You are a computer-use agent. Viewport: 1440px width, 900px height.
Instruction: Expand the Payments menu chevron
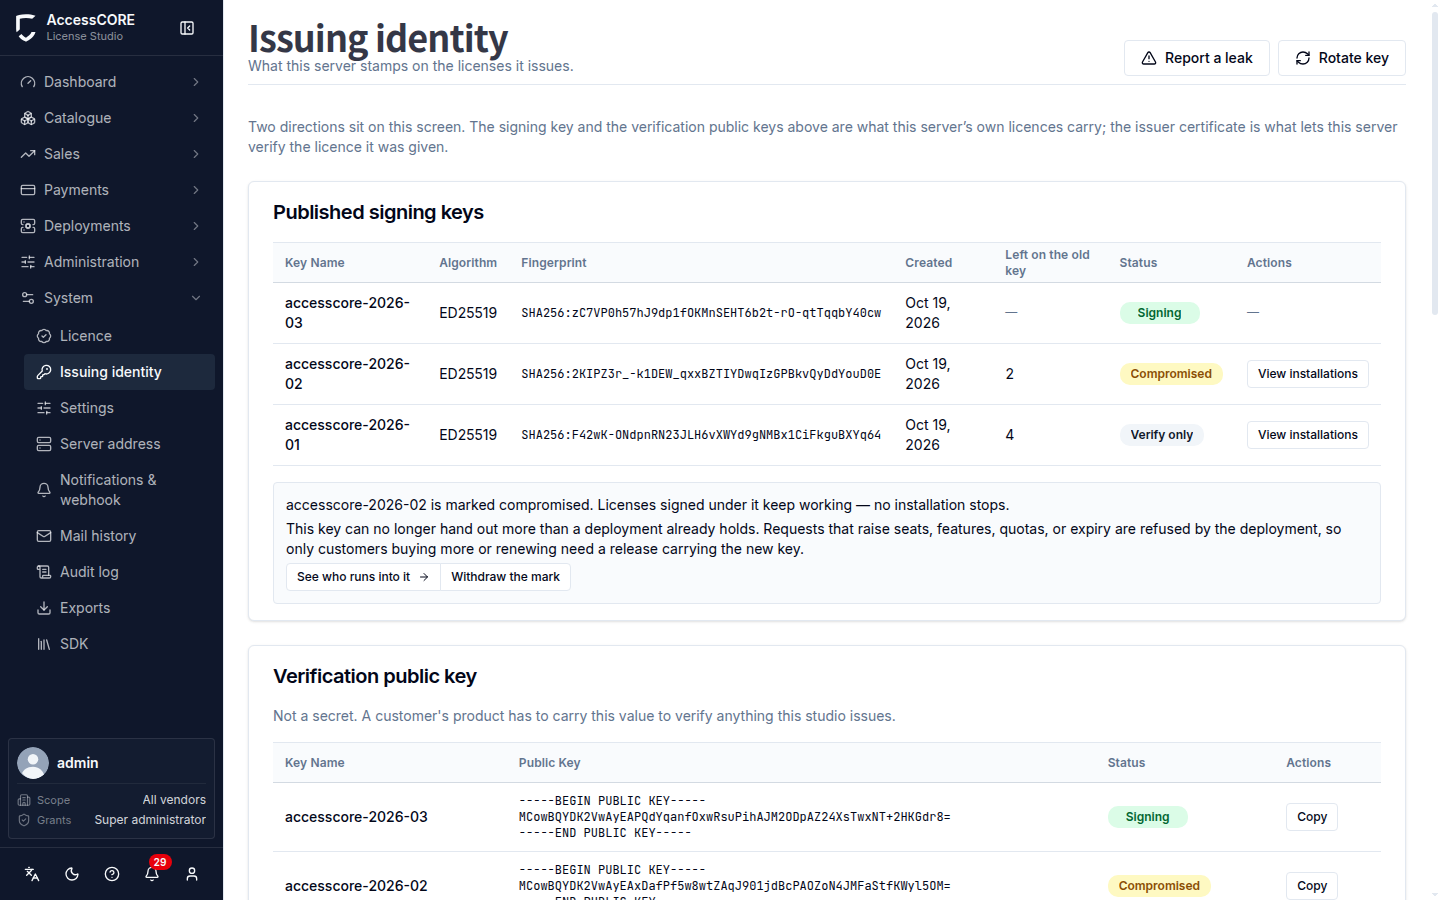click(x=196, y=190)
